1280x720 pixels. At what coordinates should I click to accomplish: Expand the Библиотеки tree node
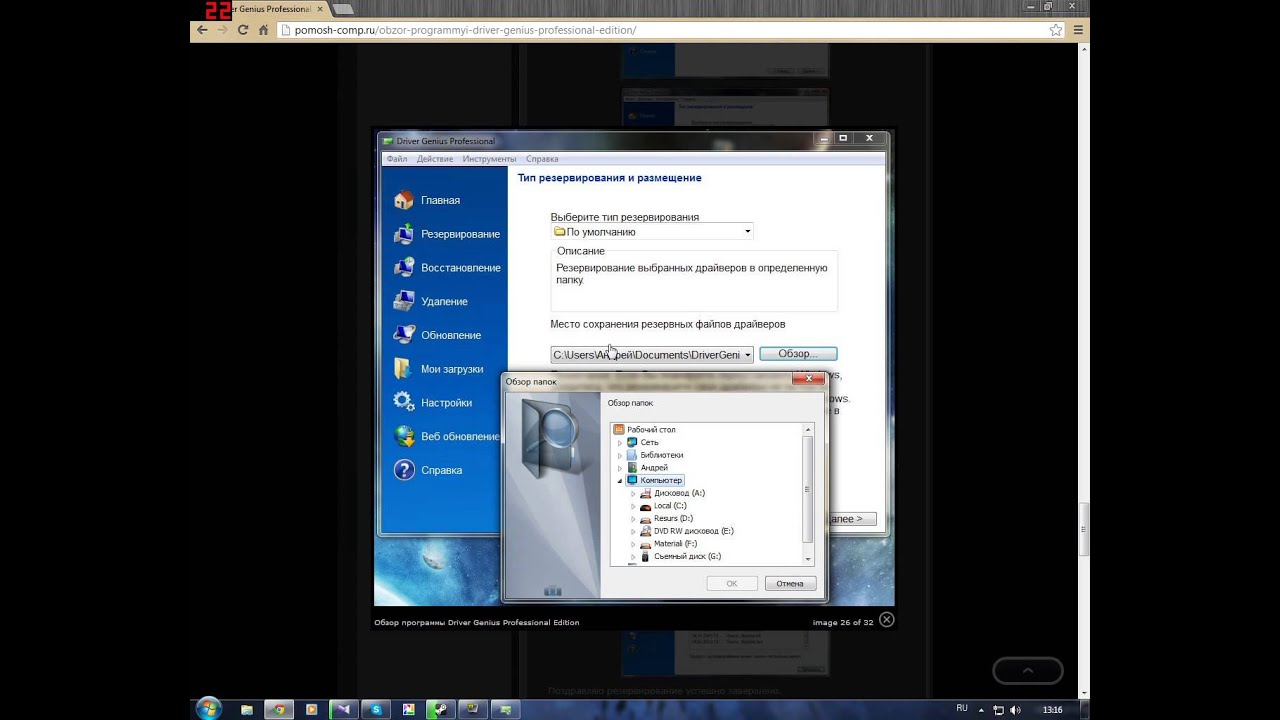(x=620, y=455)
